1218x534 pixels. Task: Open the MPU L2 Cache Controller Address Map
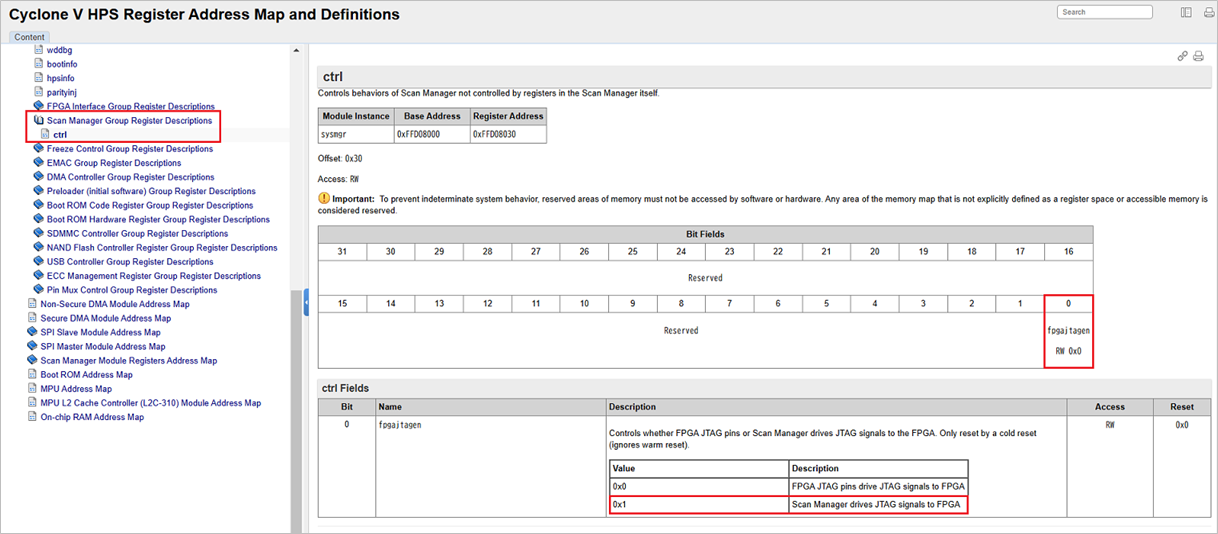[150, 403]
